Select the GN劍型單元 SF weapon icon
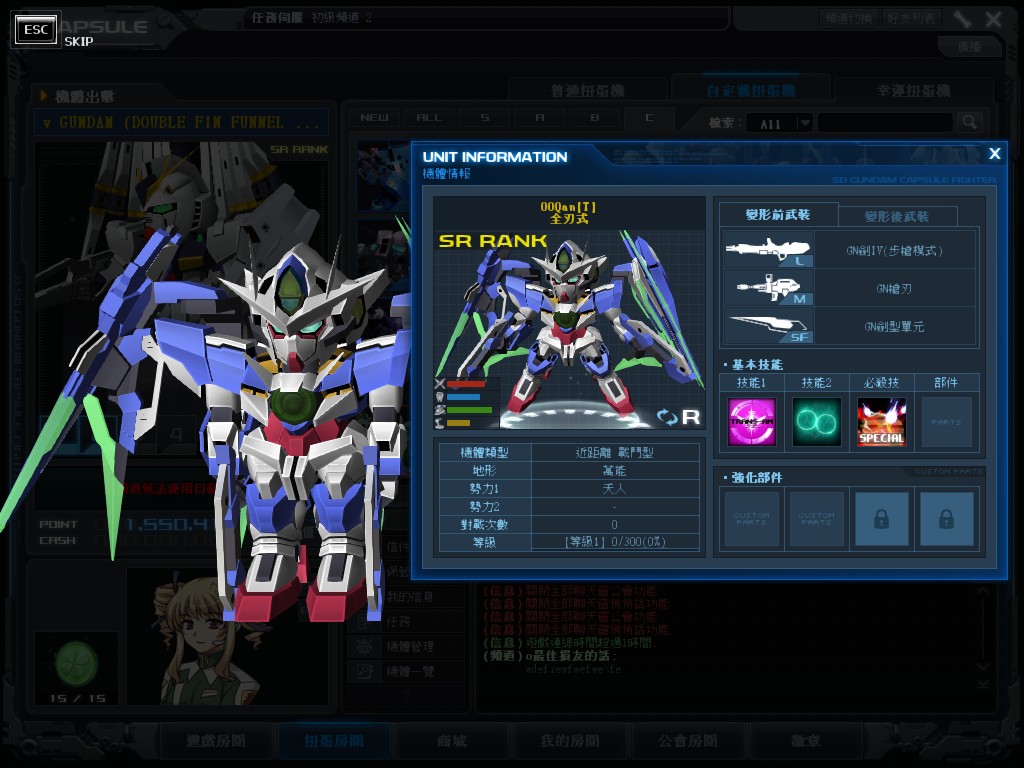 768,326
